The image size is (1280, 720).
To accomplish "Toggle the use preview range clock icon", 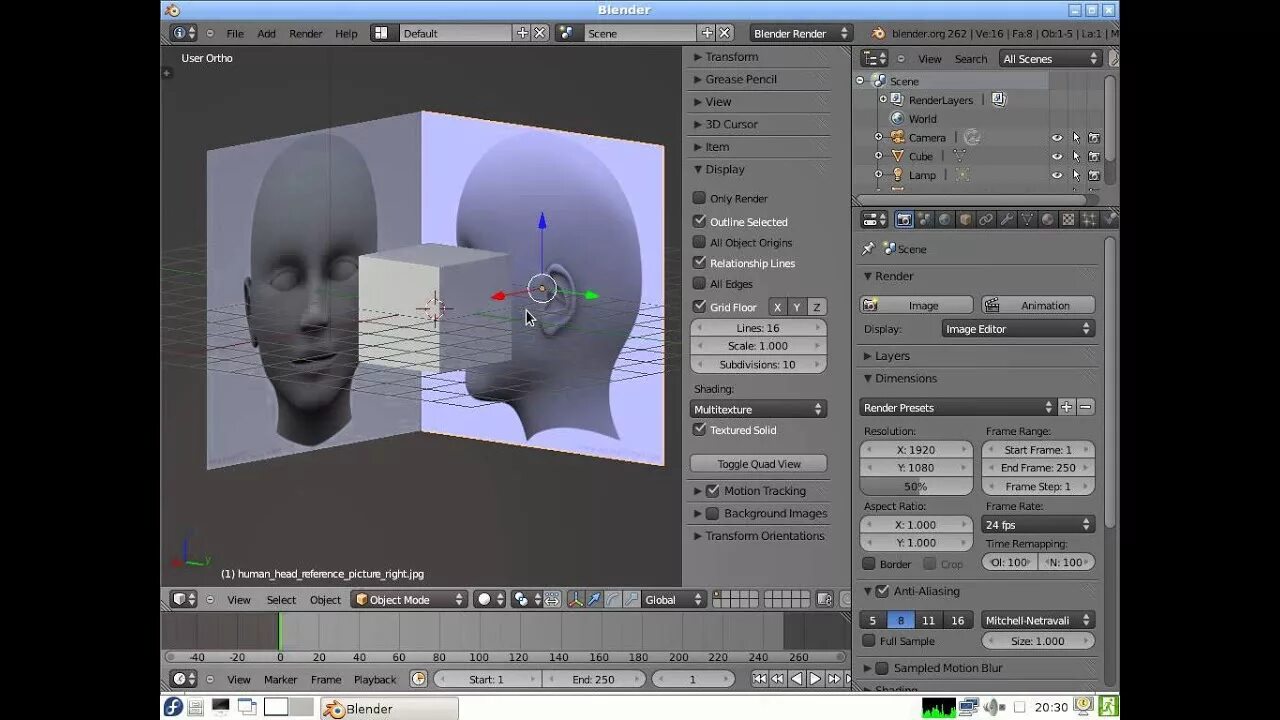I will pos(418,679).
